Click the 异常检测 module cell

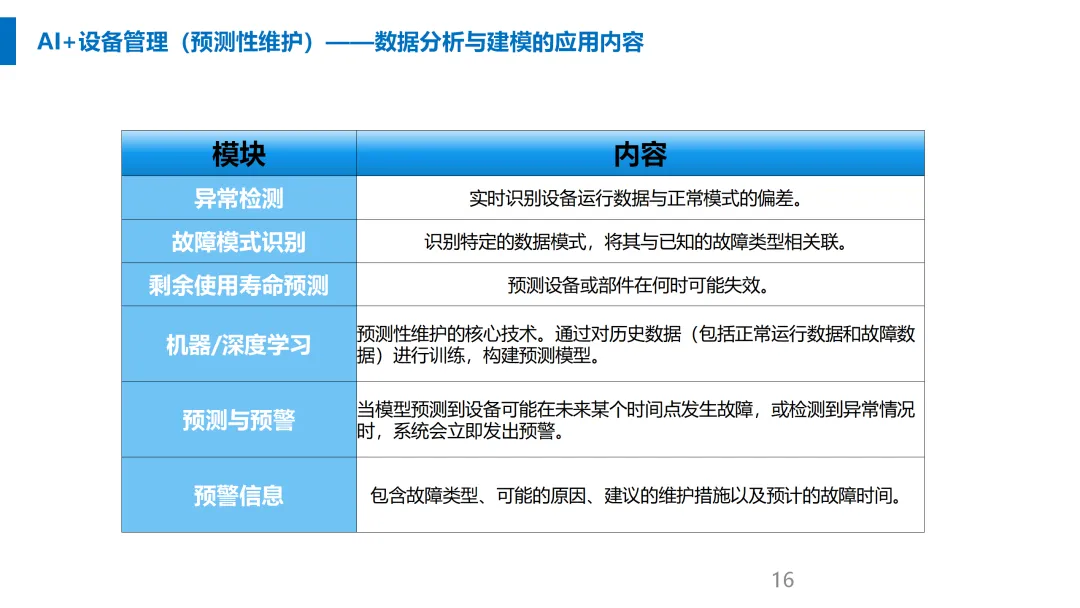click(x=239, y=198)
